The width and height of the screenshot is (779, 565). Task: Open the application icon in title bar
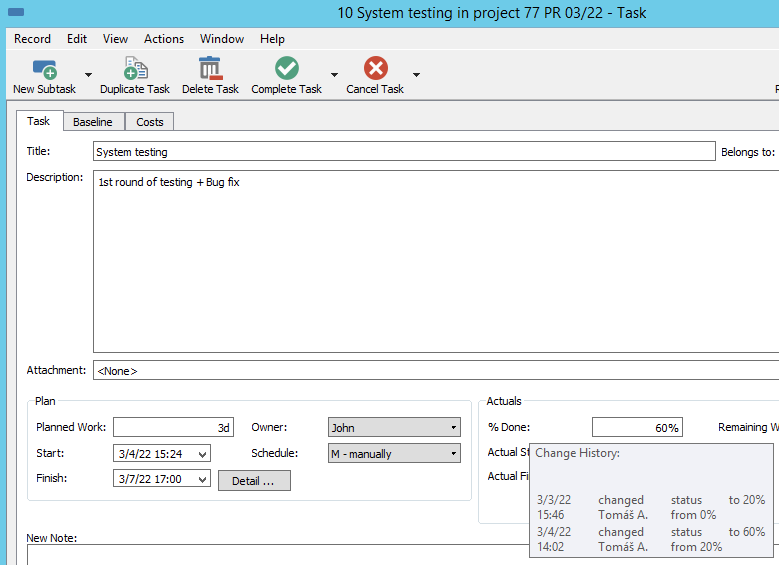point(14,14)
